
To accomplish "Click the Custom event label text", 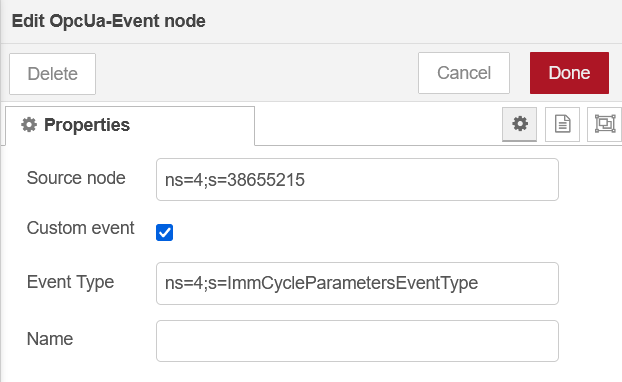I will pos(81,228).
